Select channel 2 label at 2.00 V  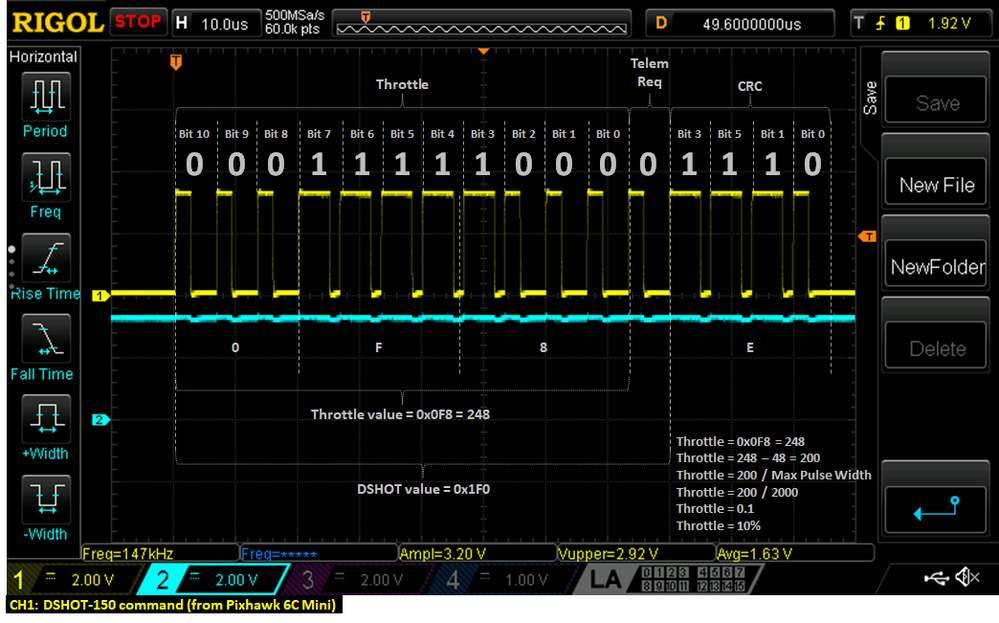pos(213,580)
